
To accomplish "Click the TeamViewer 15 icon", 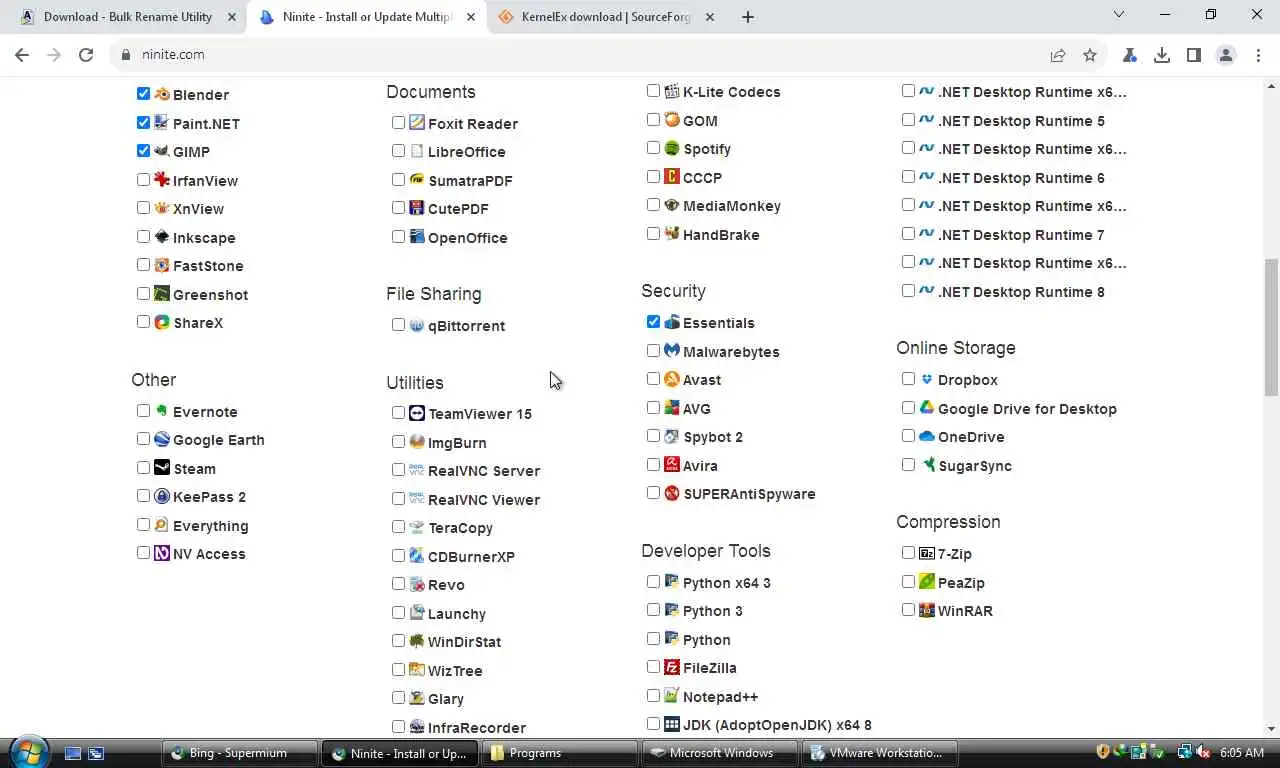I will (416, 413).
